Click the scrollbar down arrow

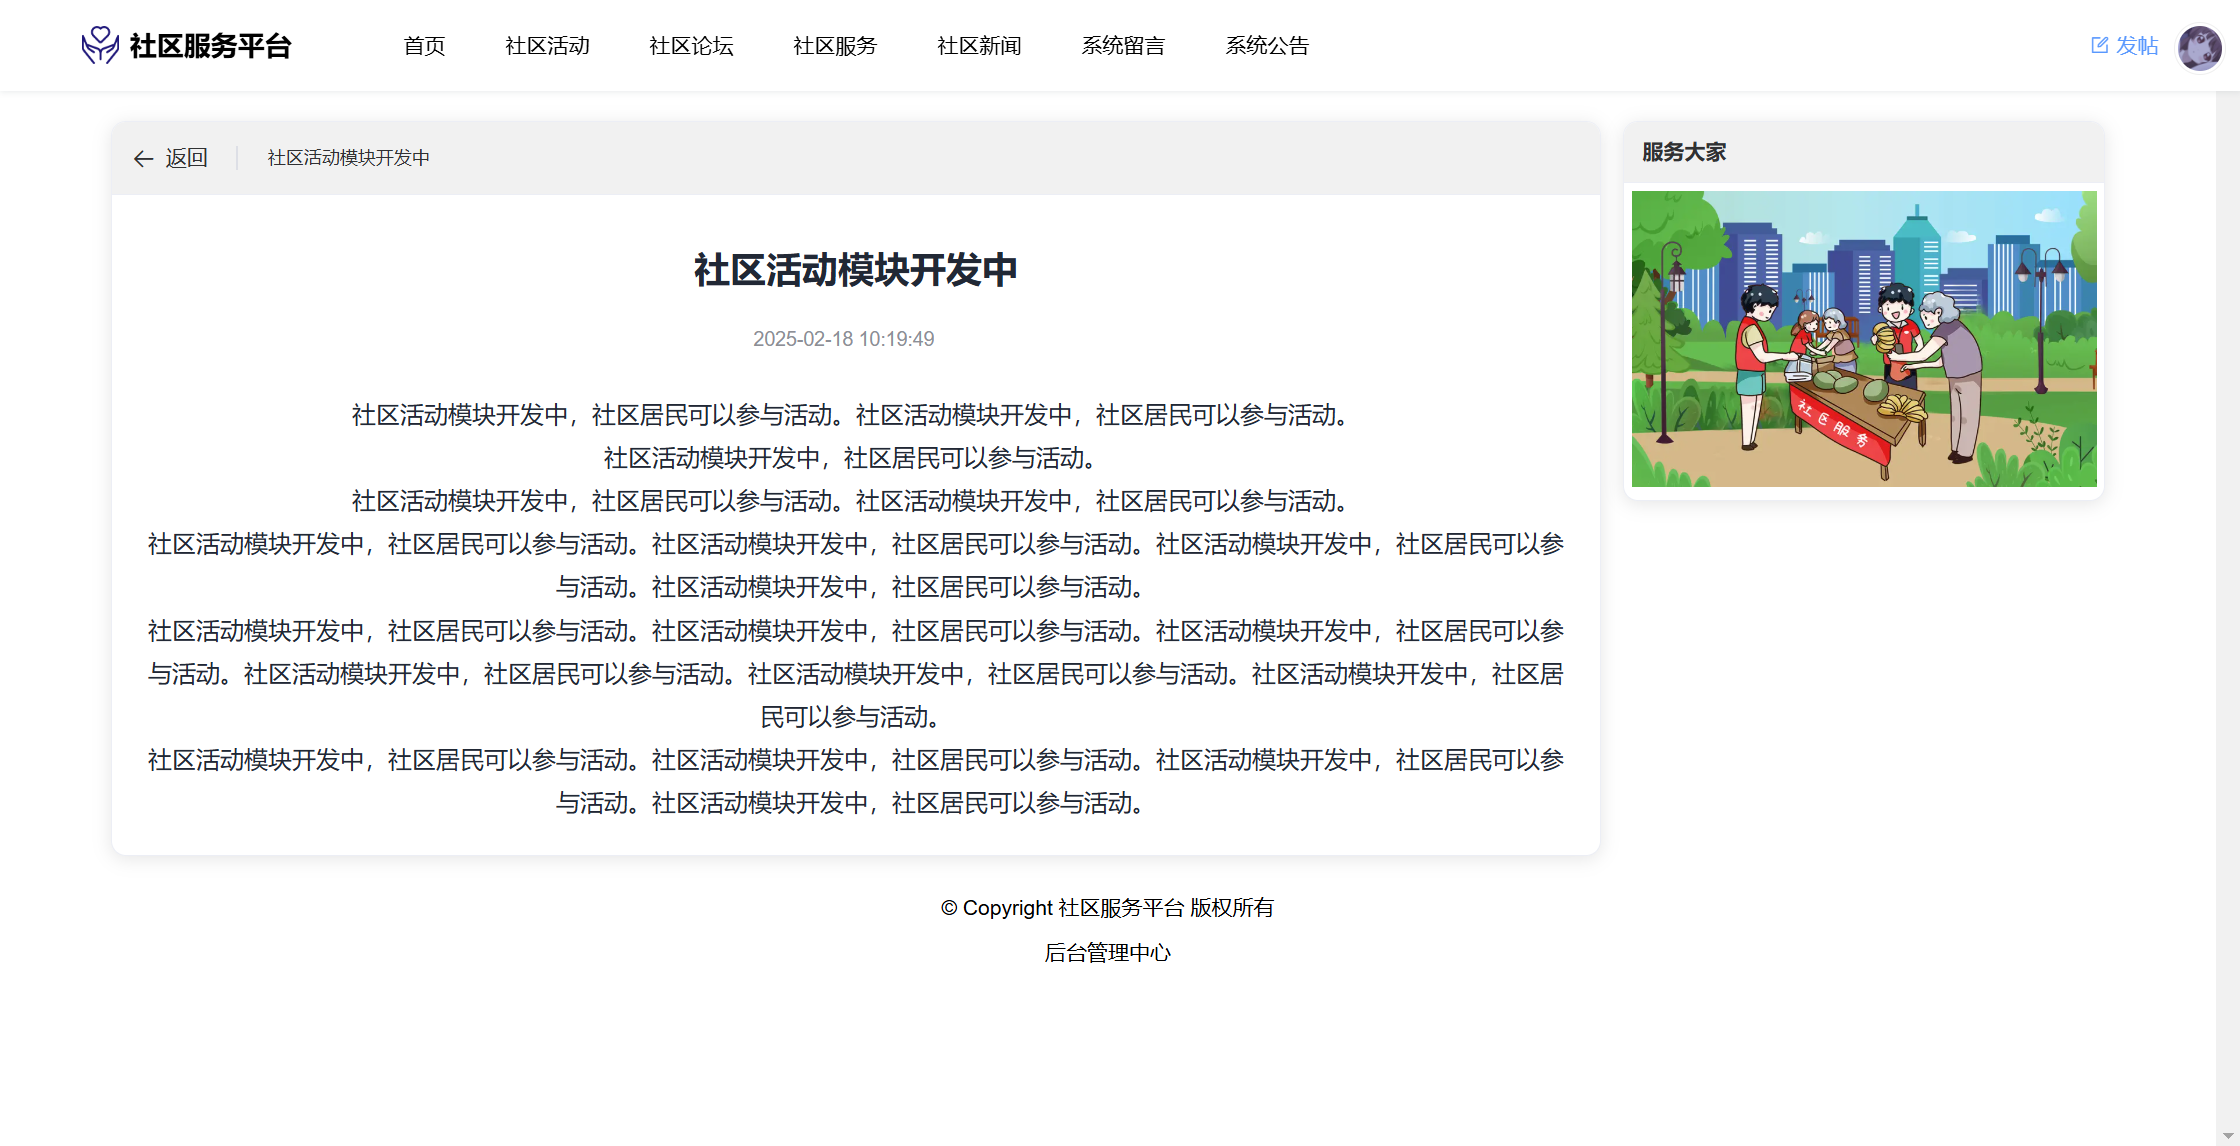(x=2227, y=1136)
